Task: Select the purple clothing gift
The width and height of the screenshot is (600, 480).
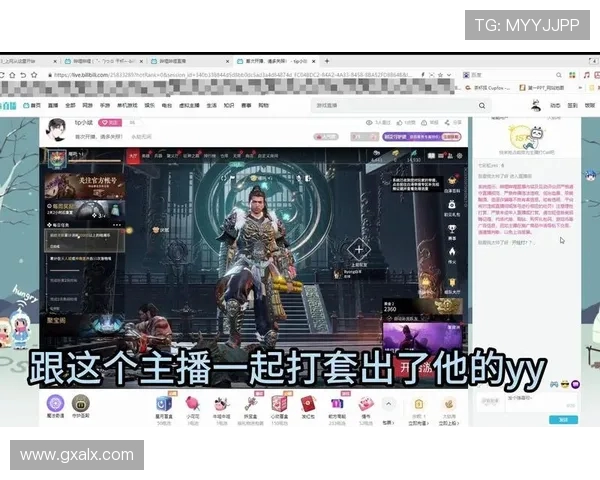Action: (x=337, y=403)
